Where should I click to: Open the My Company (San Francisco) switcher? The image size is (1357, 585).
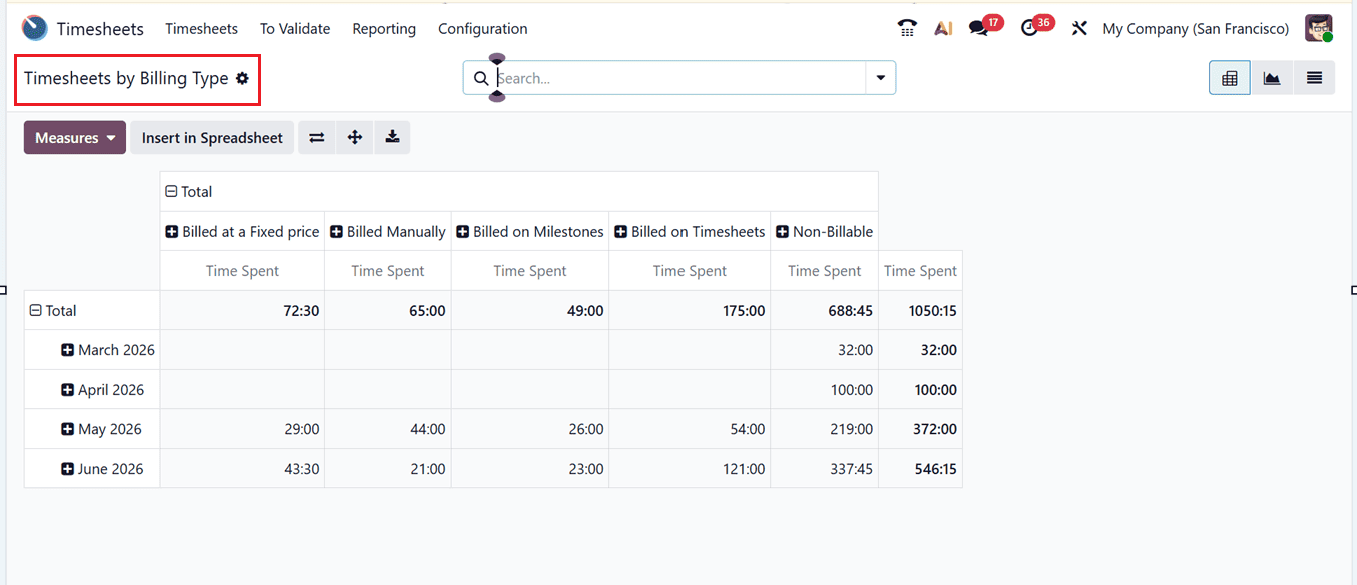[1196, 29]
